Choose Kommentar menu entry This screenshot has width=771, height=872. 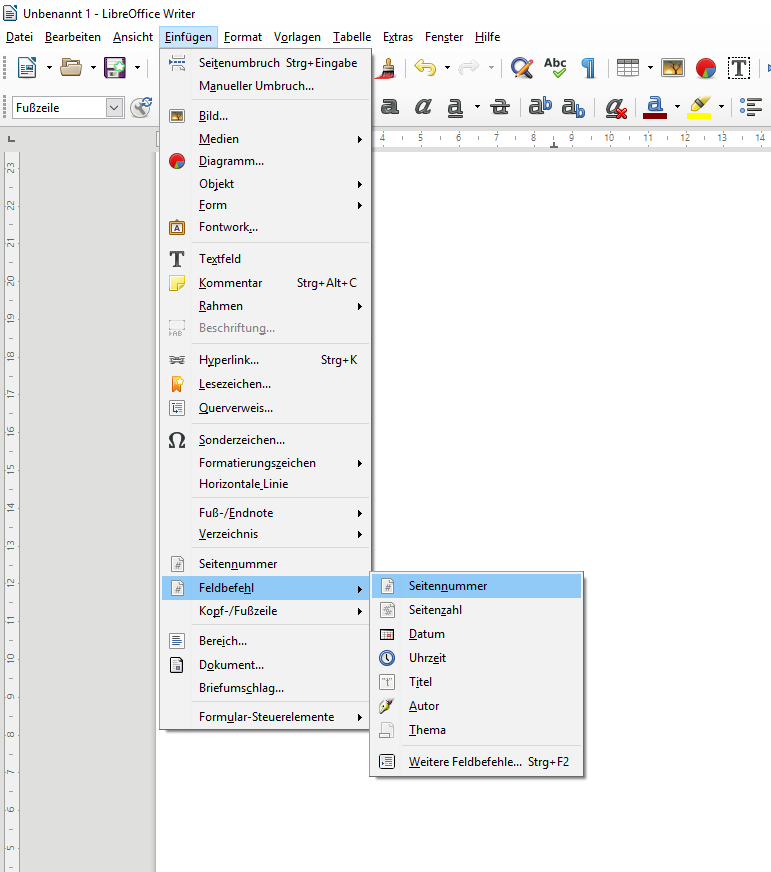point(265,283)
